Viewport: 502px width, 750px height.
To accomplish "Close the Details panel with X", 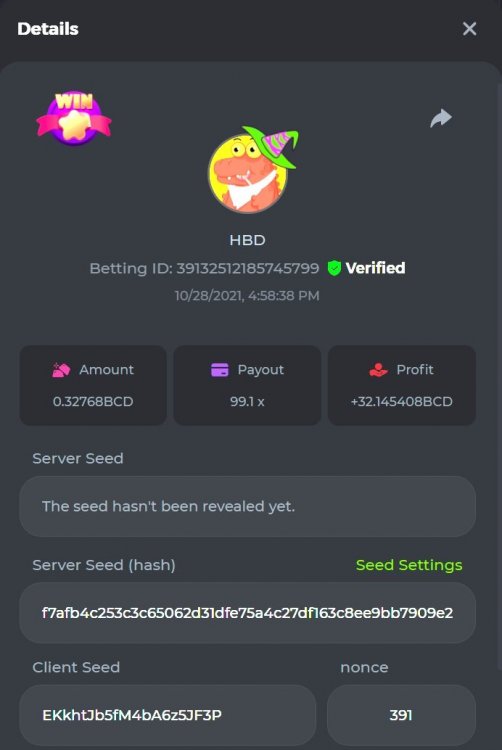I will tap(469, 29).
